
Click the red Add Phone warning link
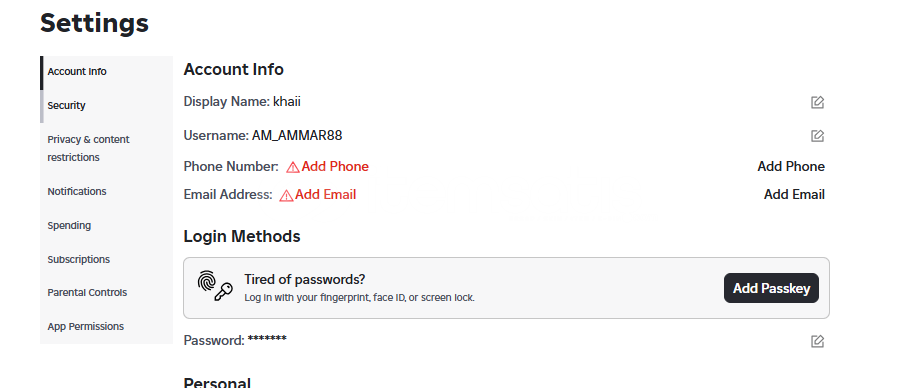coord(335,167)
